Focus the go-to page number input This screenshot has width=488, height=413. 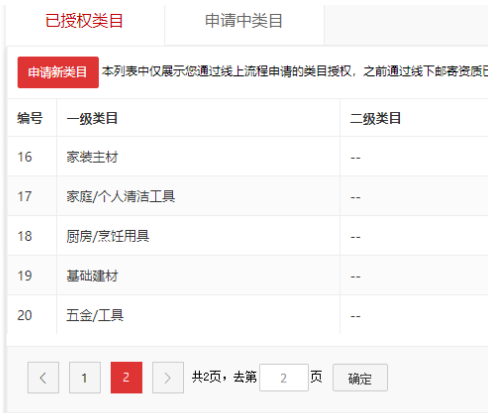pos(284,378)
